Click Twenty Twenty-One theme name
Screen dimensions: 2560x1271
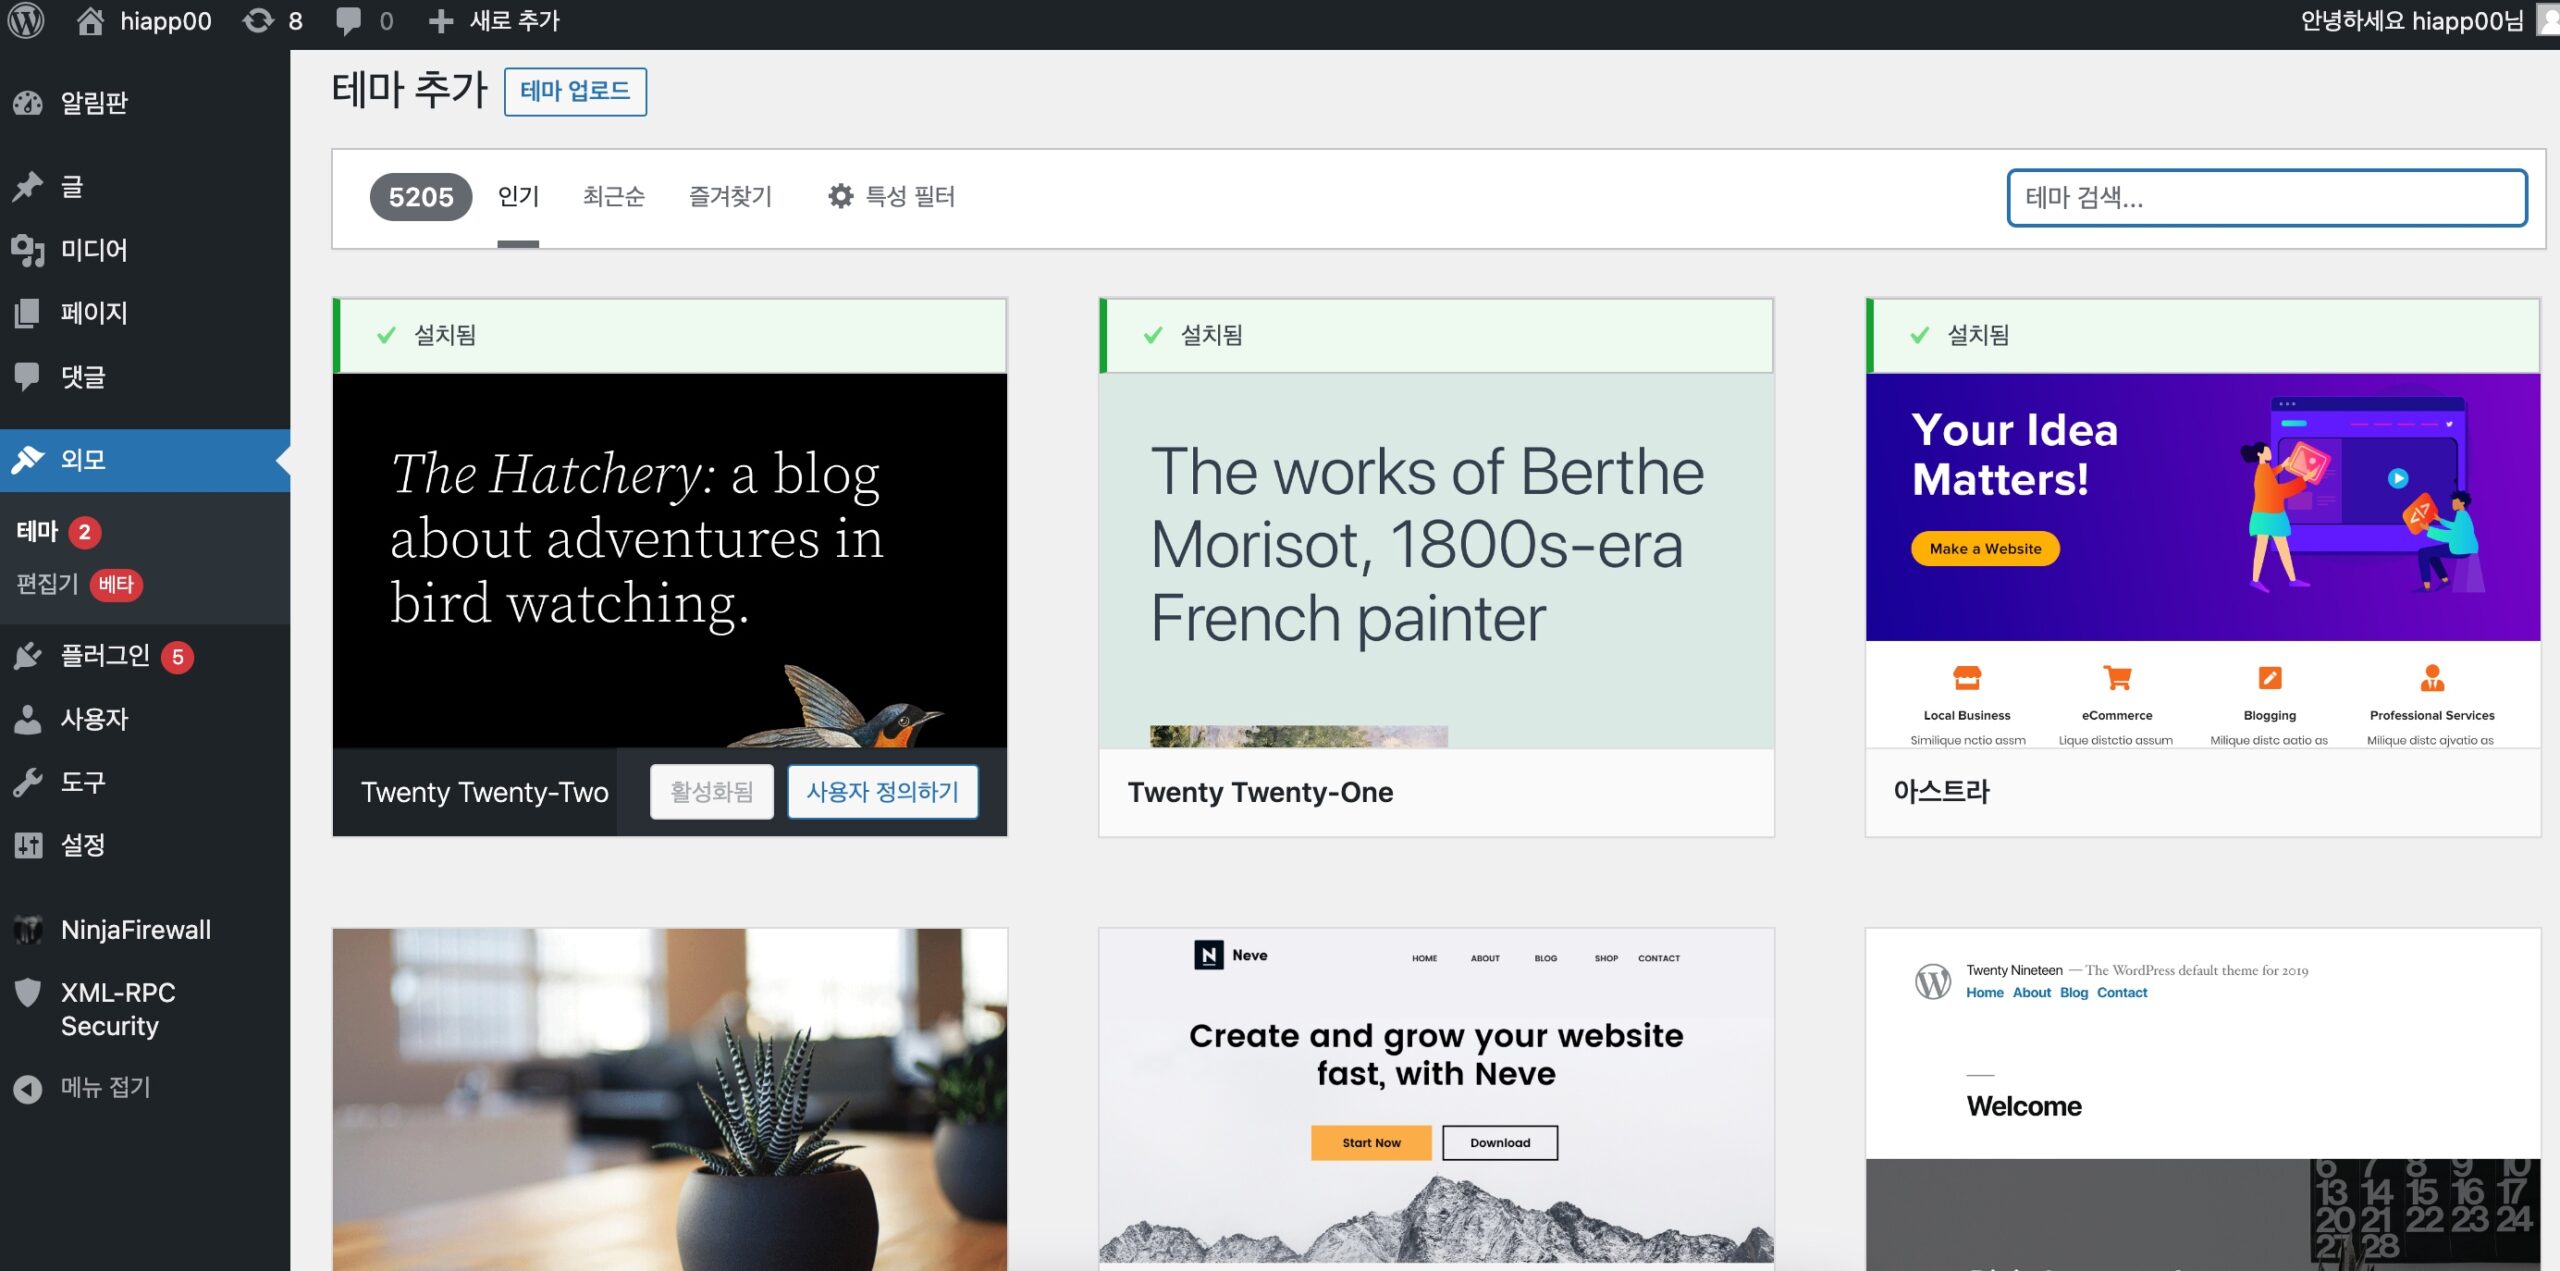point(1260,792)
